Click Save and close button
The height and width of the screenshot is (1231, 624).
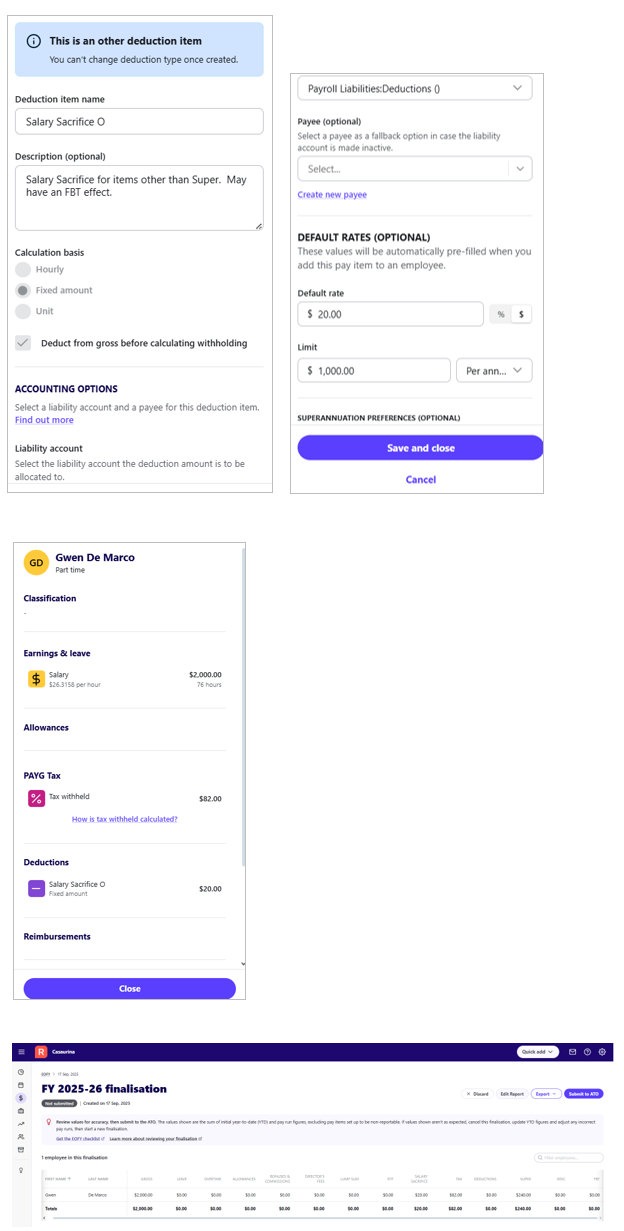click(x=420, y=448)
